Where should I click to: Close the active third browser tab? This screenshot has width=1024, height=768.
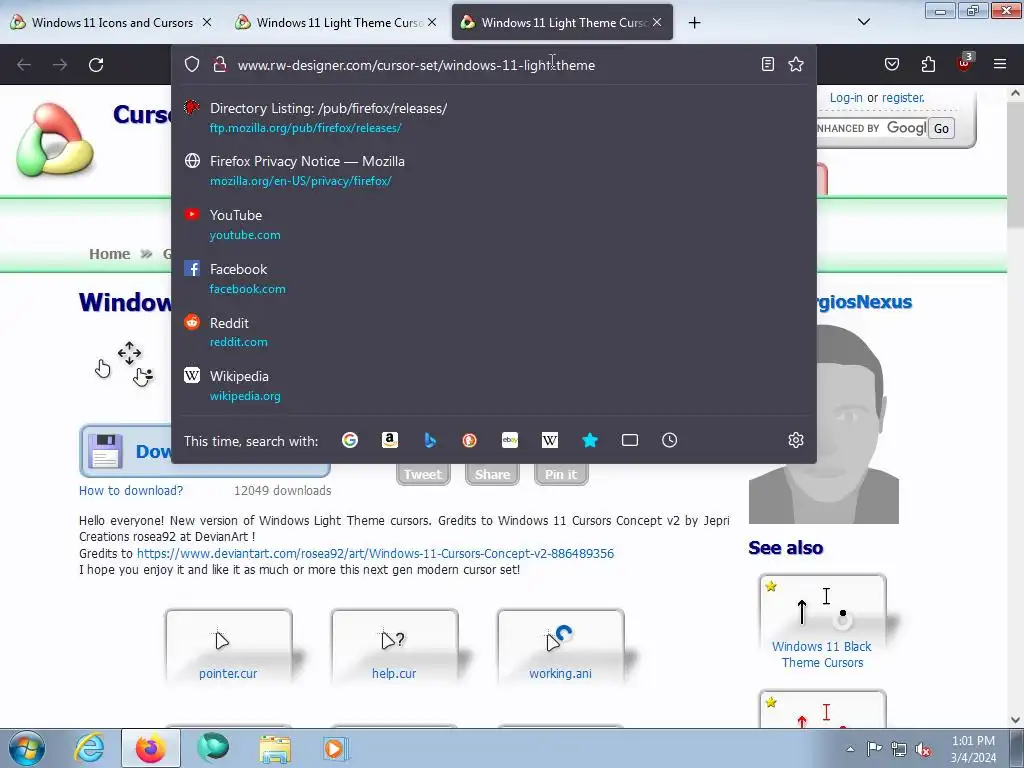point(657,22)
